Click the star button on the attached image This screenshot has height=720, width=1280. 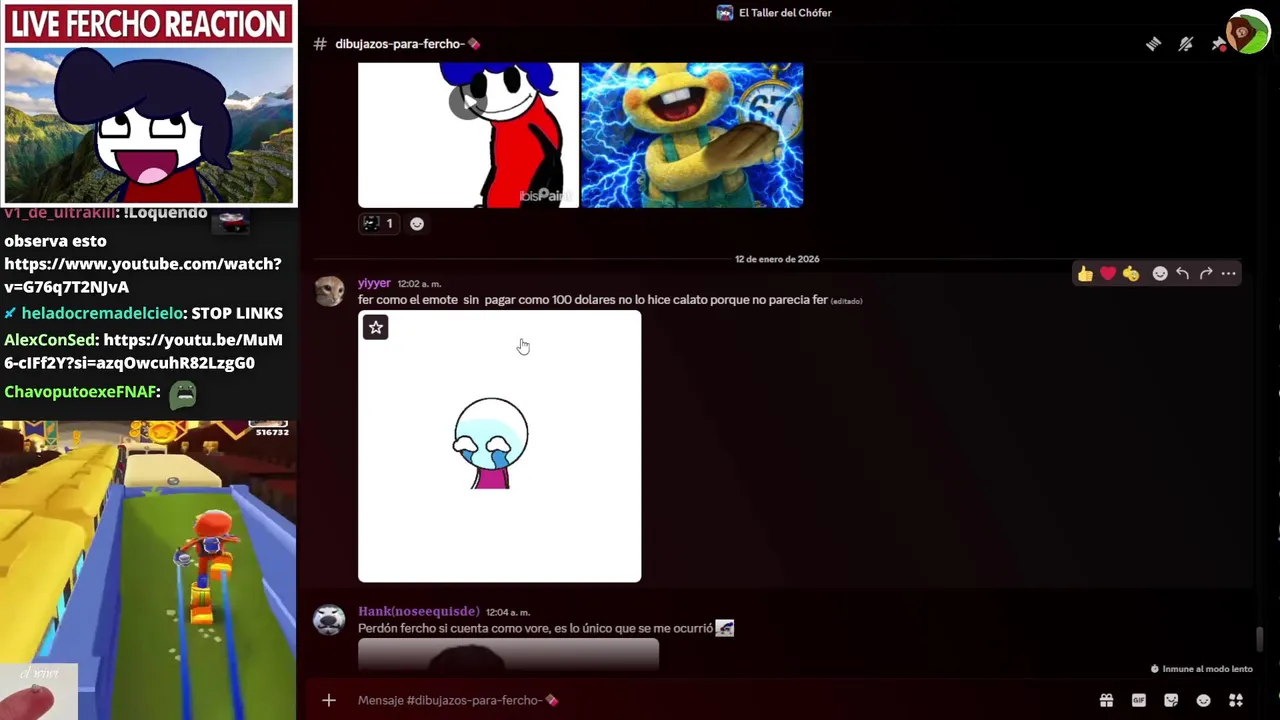(375, 327)
